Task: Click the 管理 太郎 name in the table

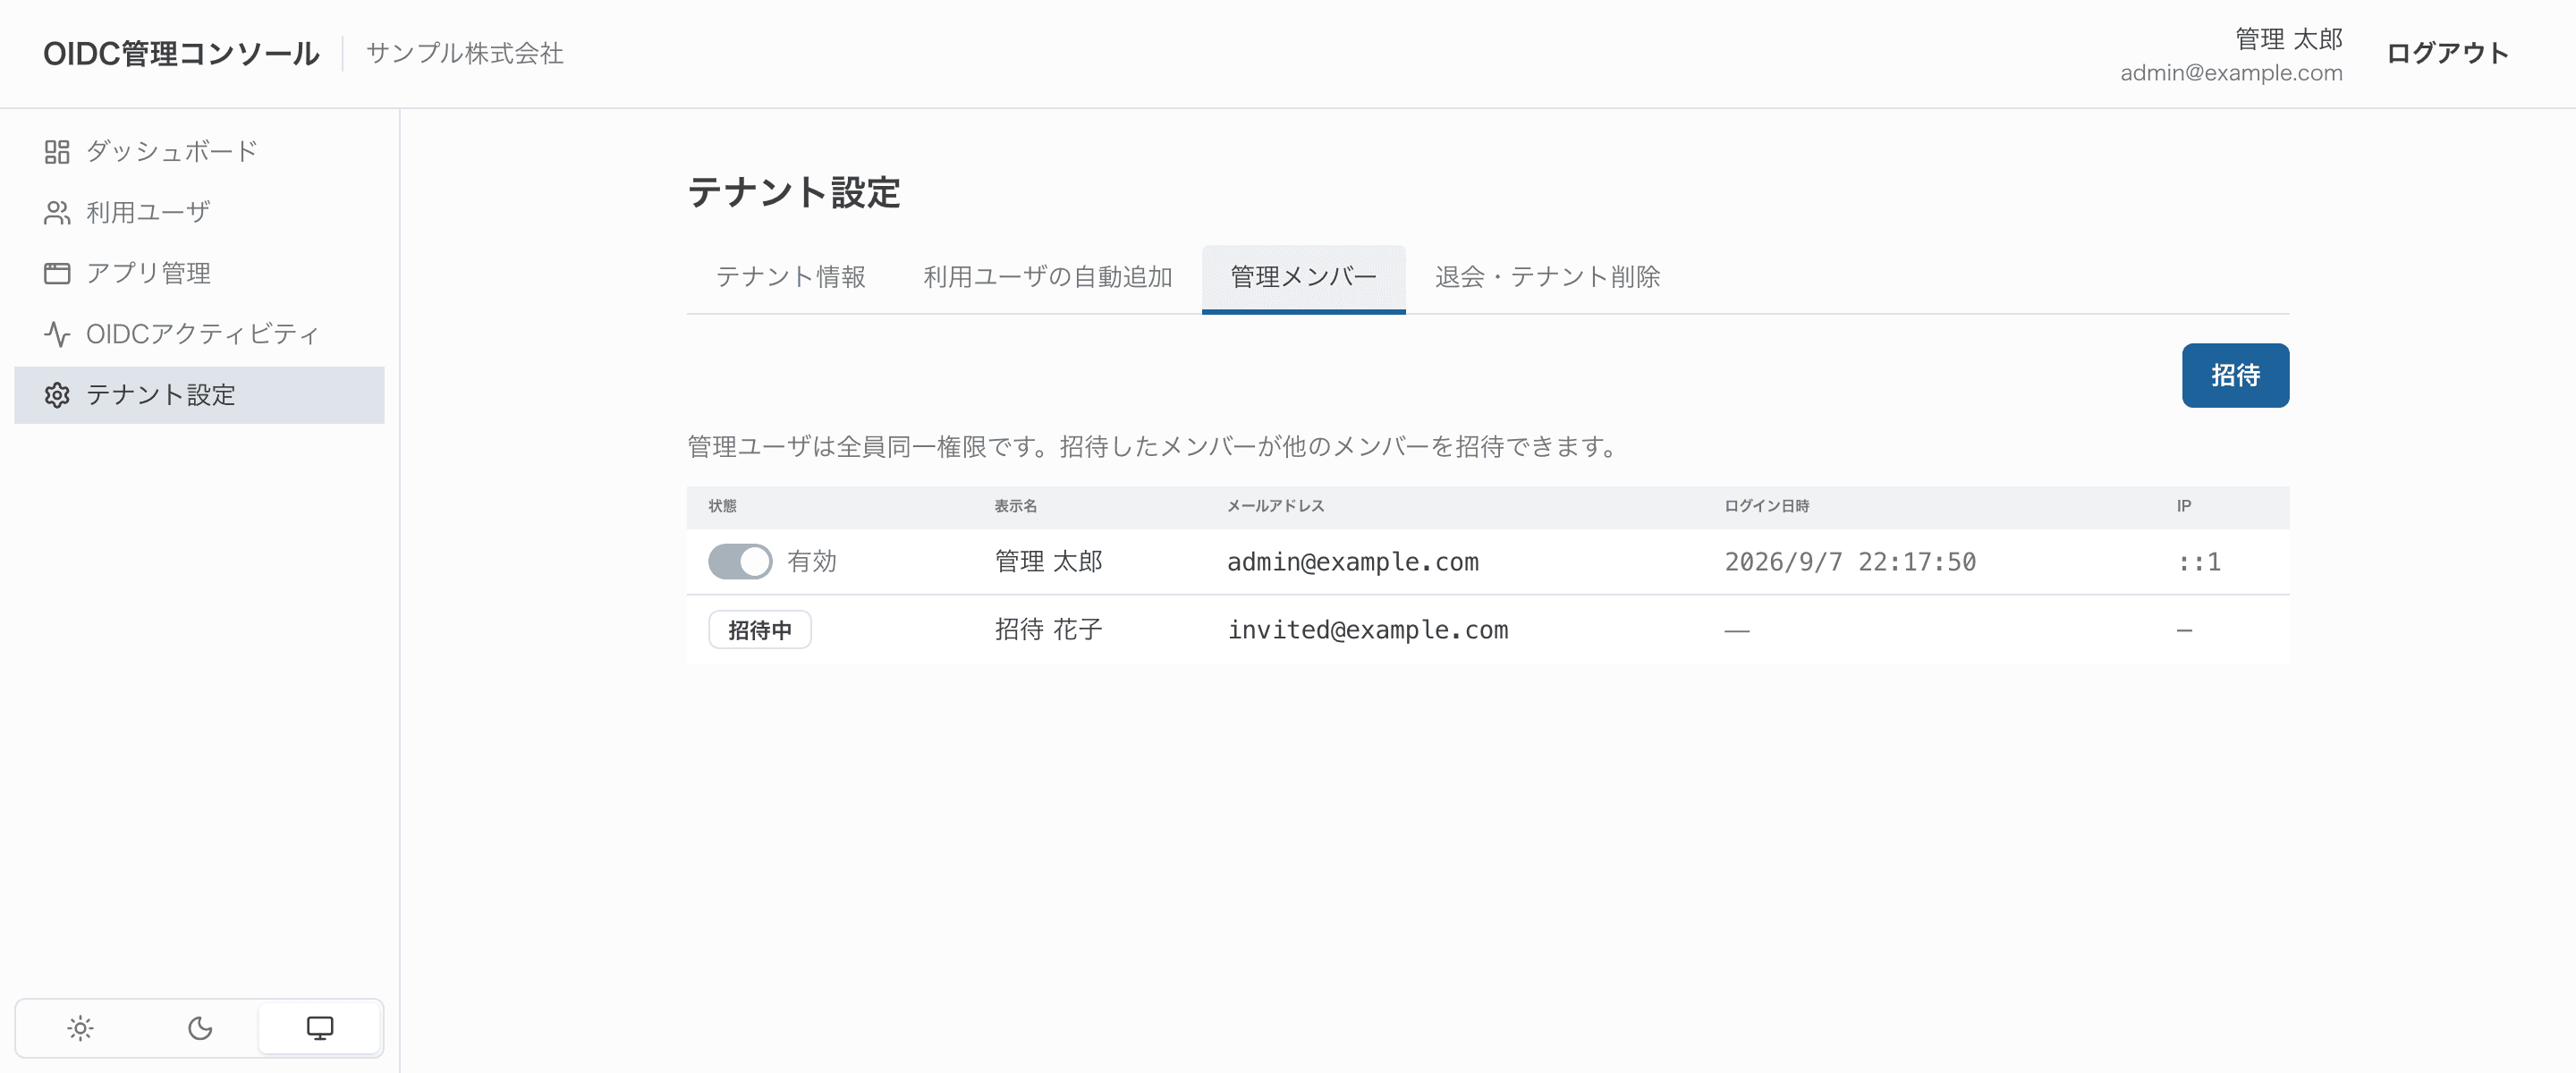Action: (1048, 562)
